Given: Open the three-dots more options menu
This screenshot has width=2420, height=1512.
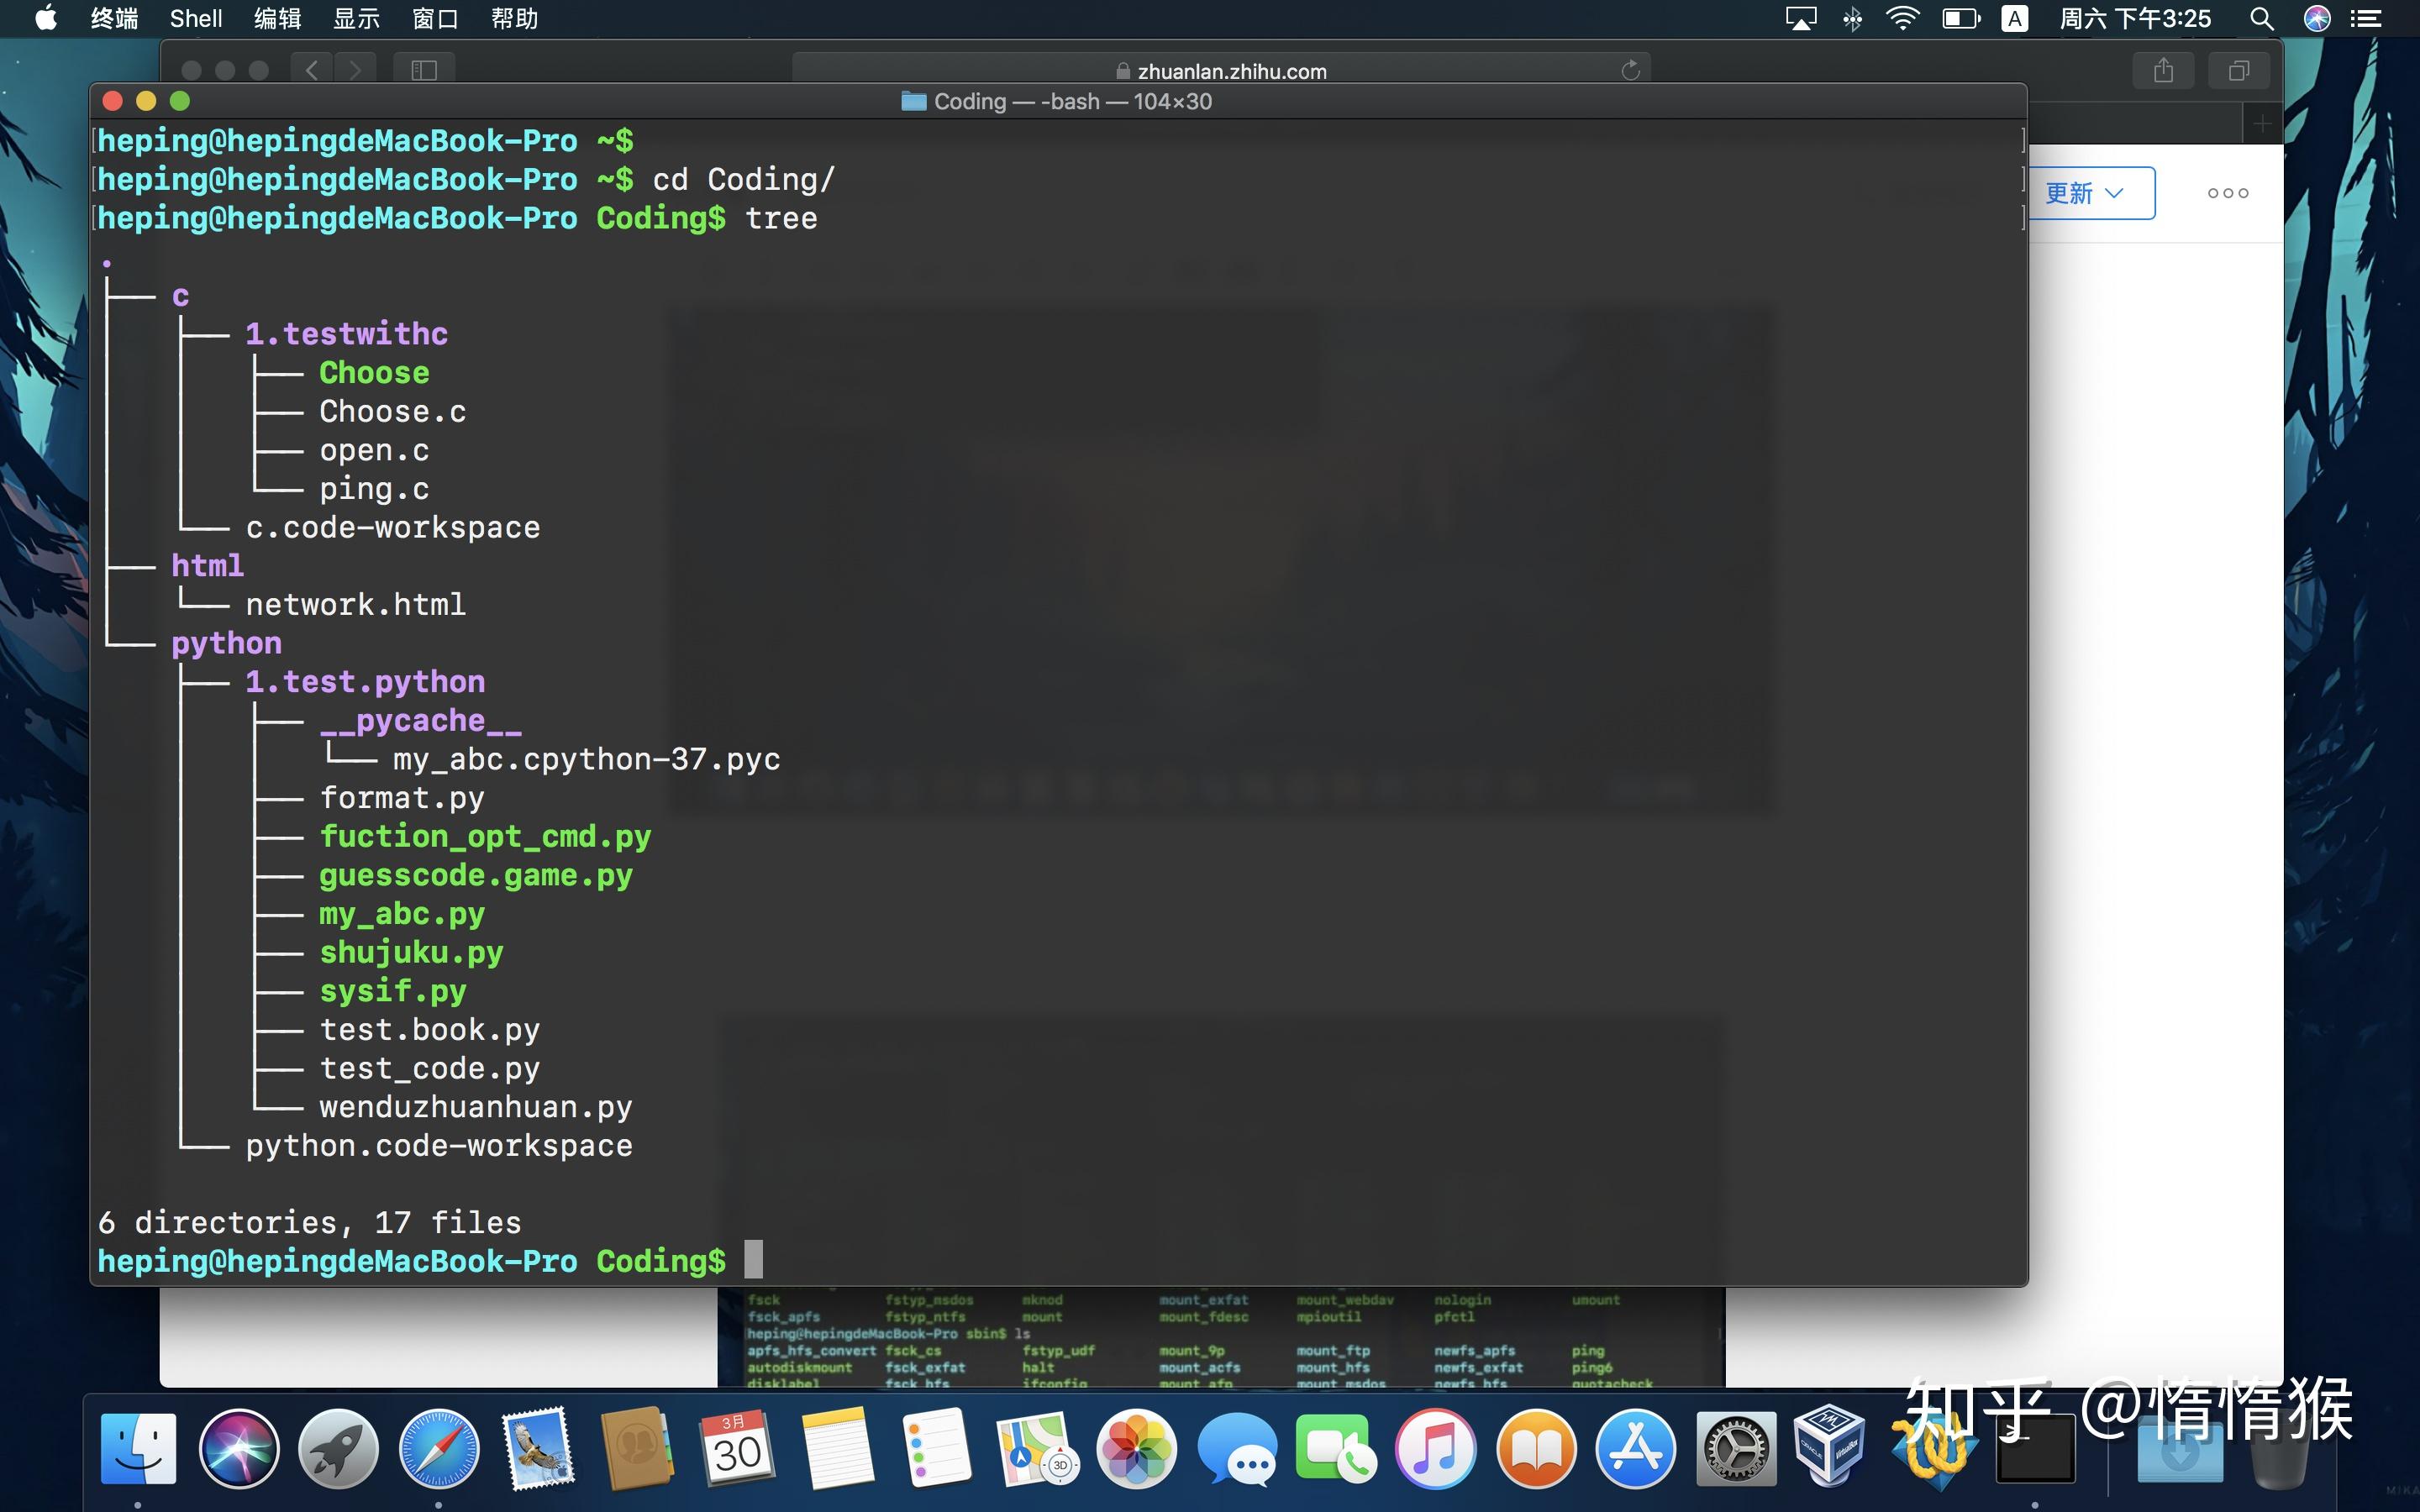Looking at the screenshot, I should [x=2227, y=193].
